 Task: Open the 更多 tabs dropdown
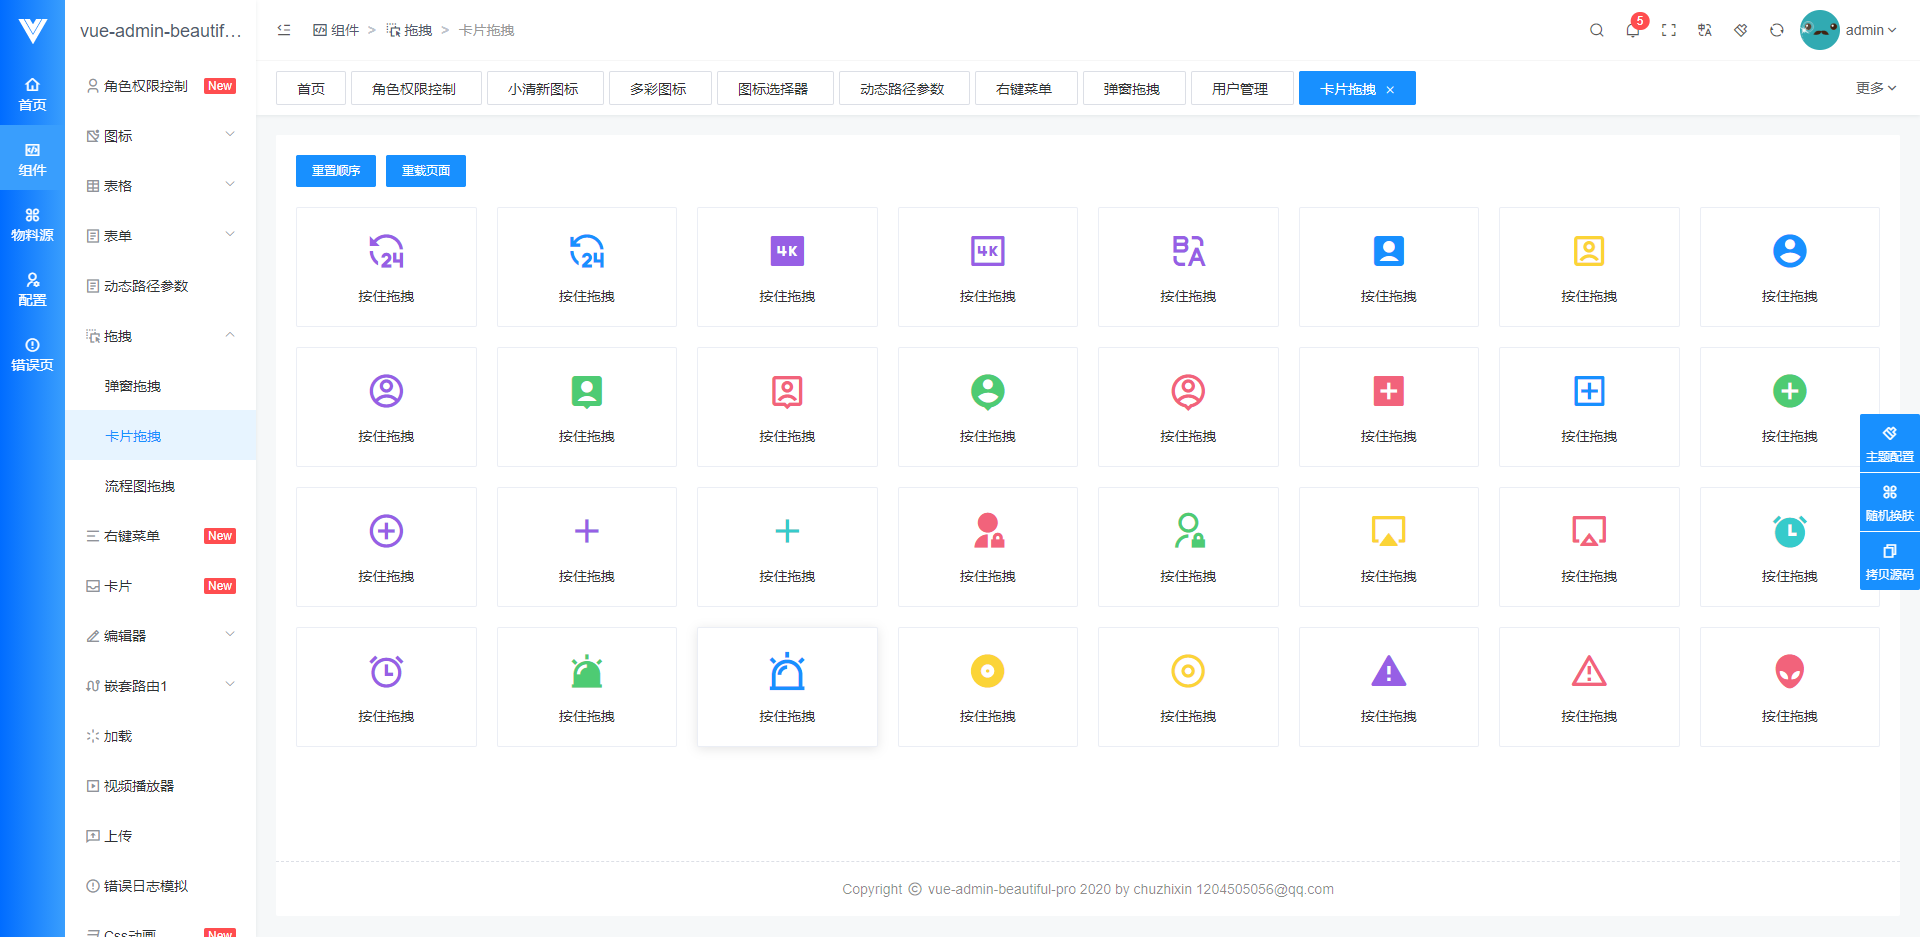[x=1876, y=88]
